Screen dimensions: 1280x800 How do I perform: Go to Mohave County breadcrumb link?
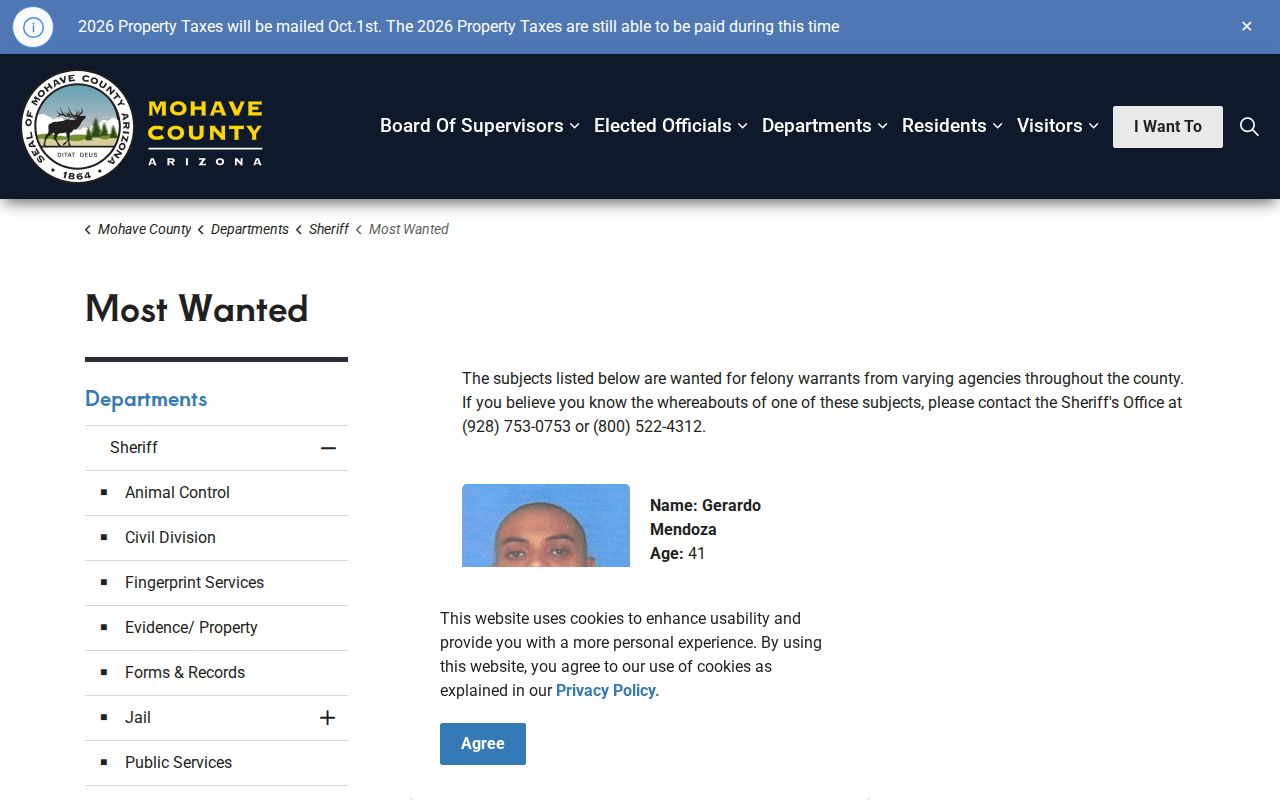point(144,229)
